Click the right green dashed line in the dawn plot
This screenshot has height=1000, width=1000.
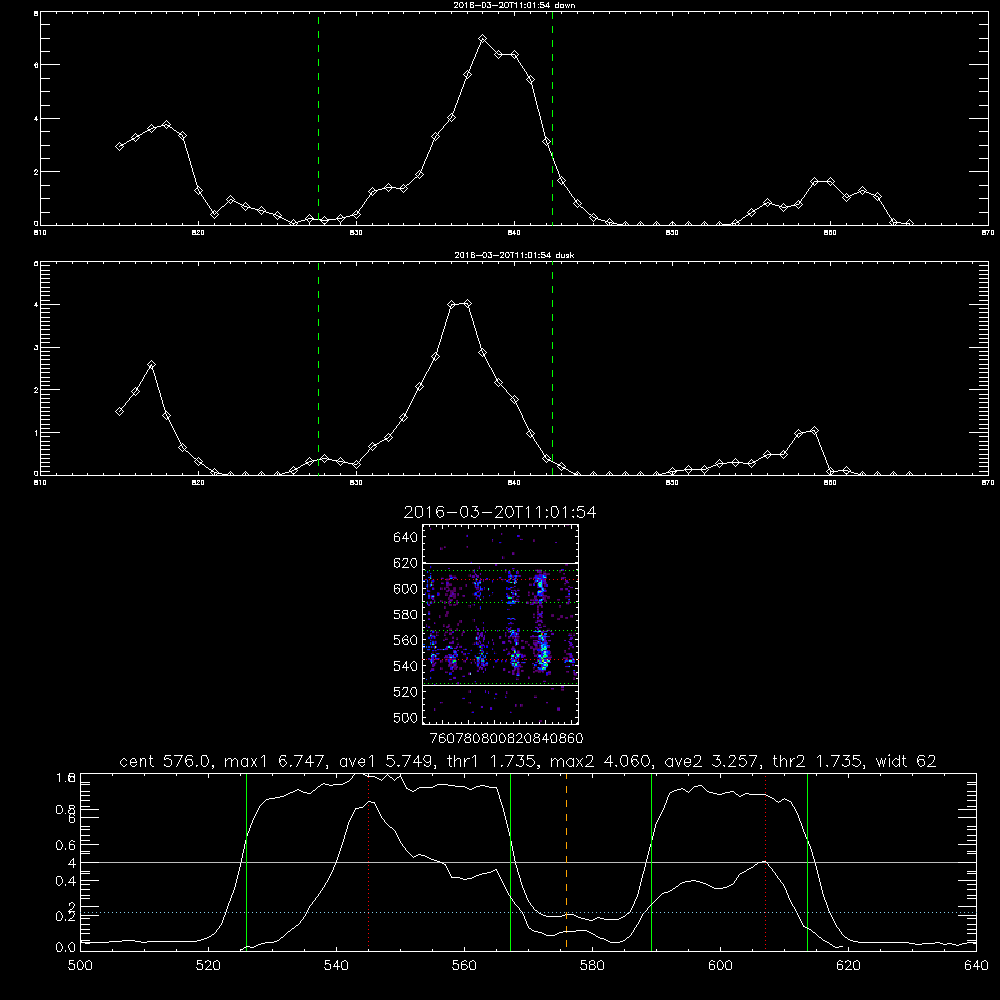(552, 119)
